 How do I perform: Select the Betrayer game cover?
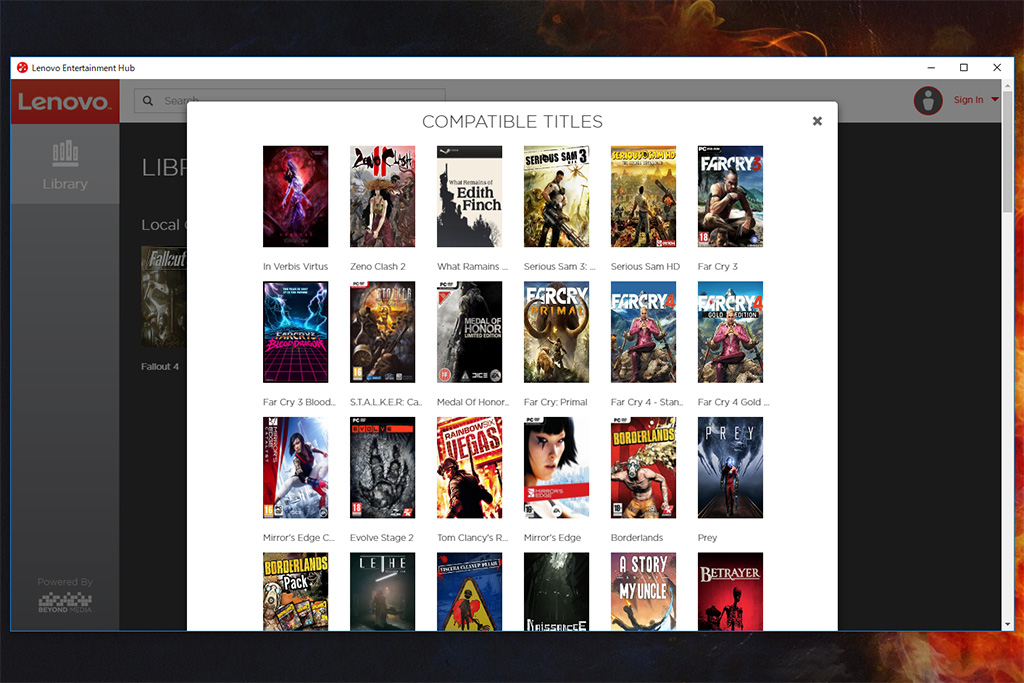point(729,592)
